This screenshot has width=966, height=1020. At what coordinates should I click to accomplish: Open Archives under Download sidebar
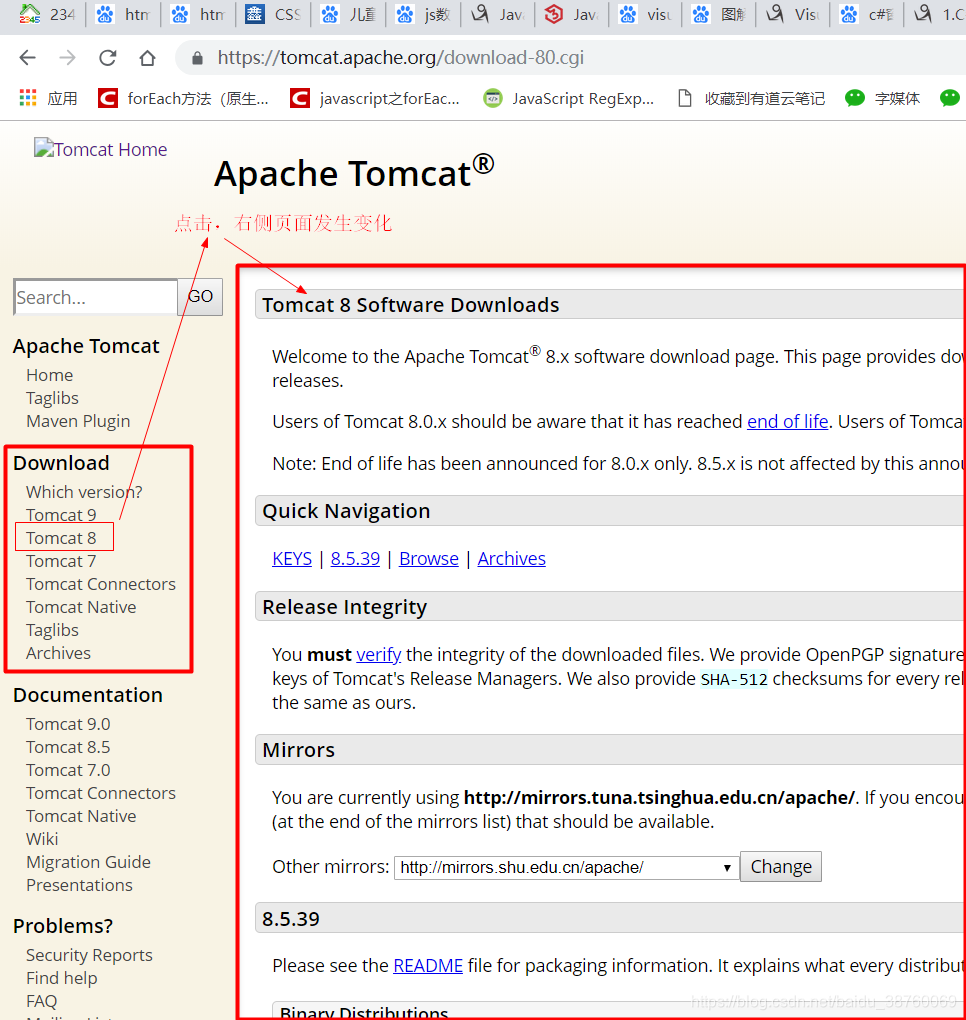59,653
